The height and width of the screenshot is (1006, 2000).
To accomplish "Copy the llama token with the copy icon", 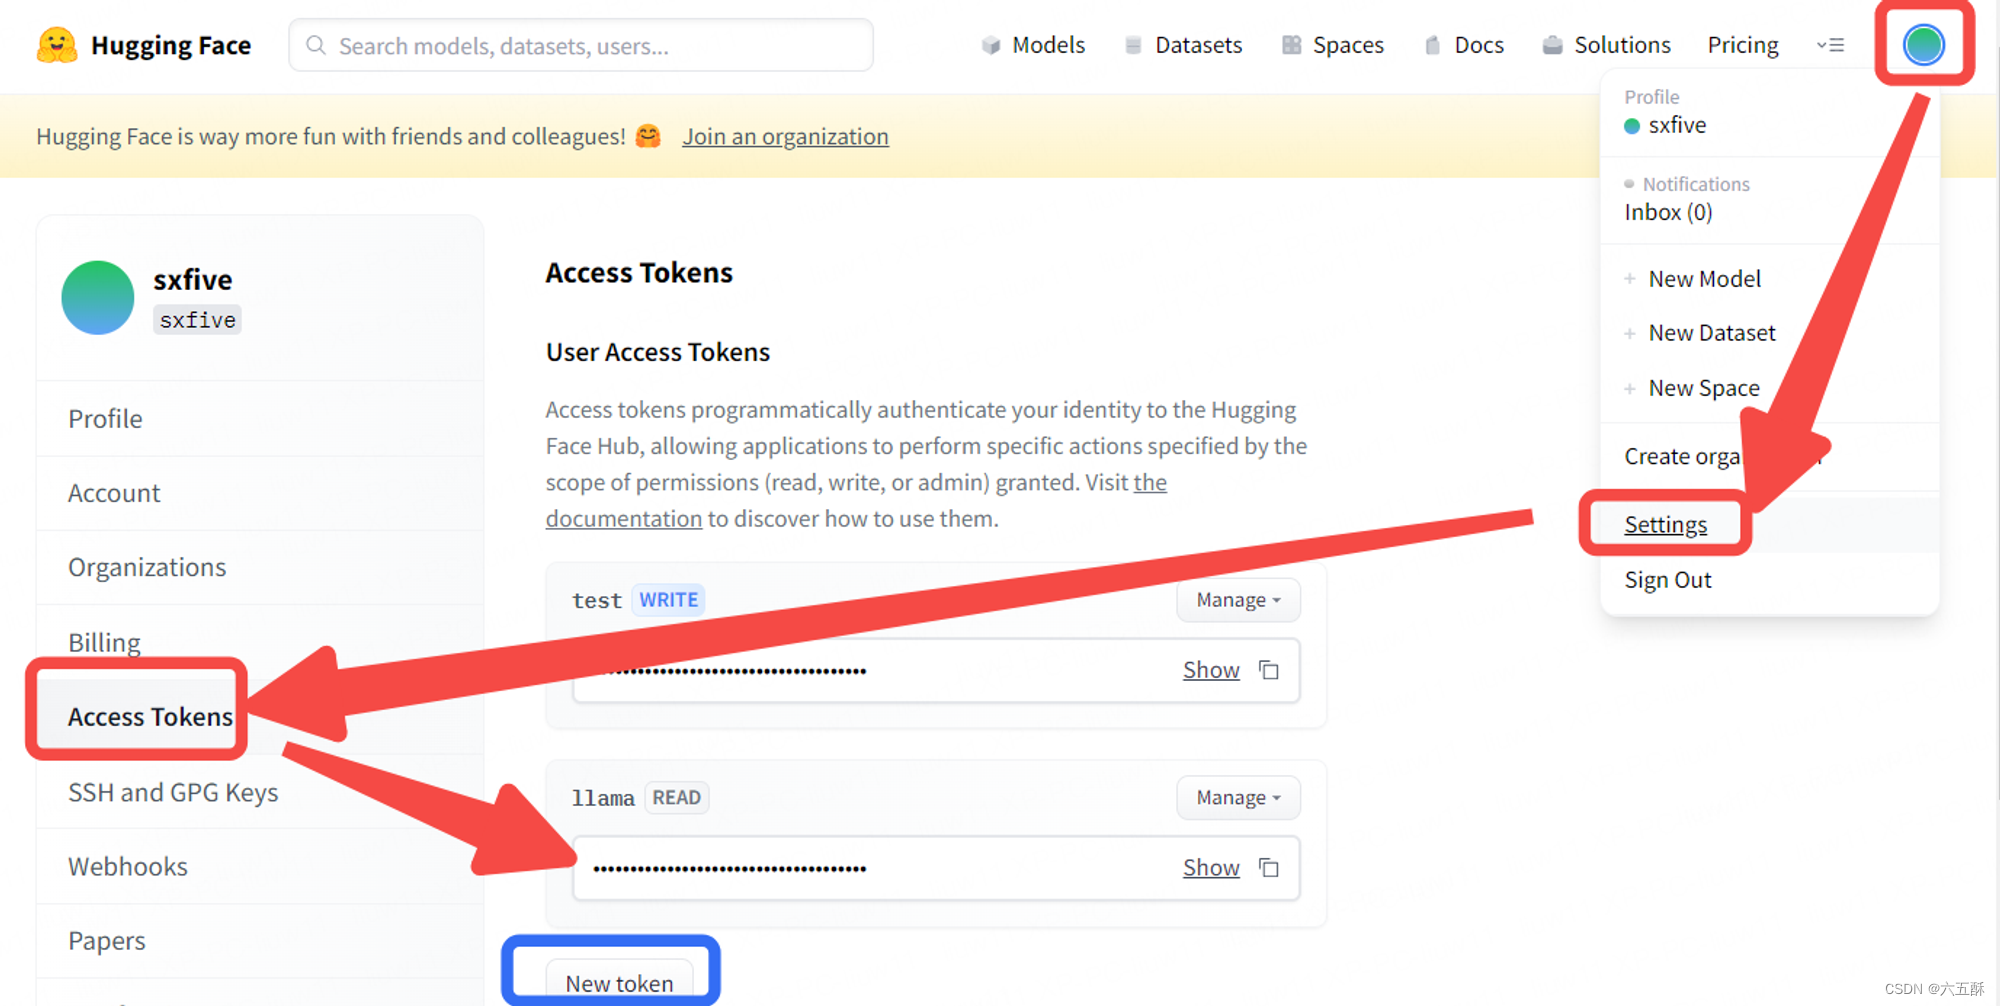I will tap(1269, 868).
